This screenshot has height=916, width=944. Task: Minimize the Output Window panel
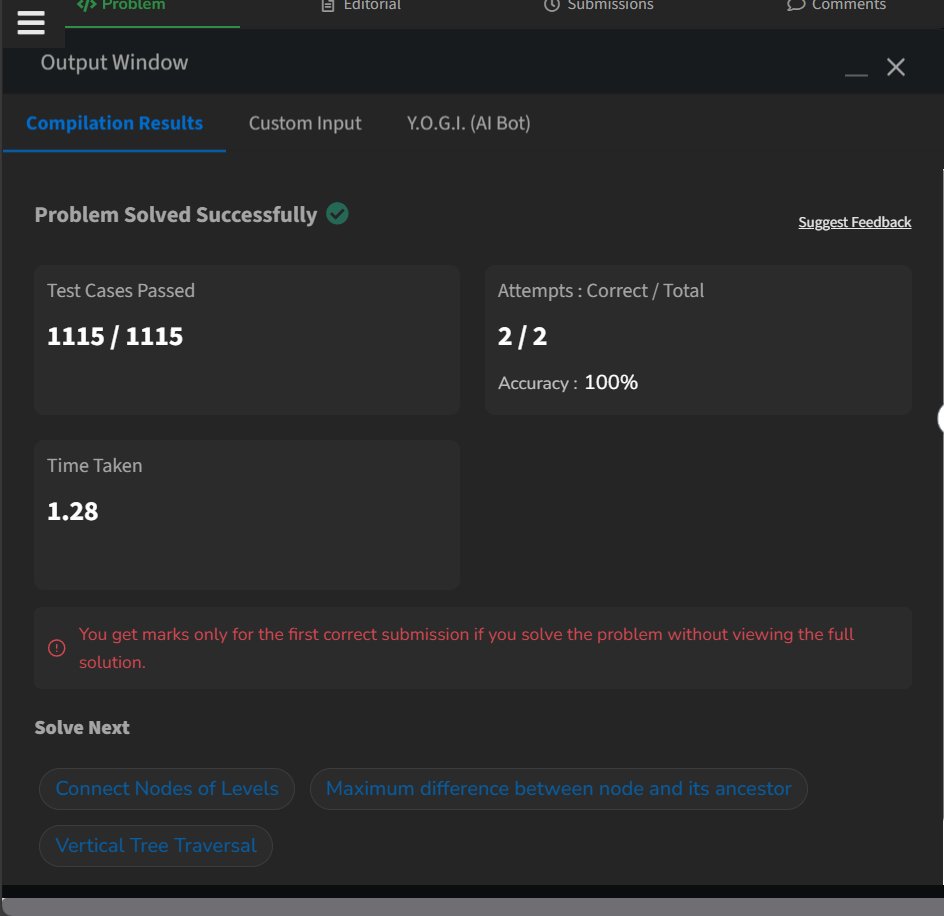tap(856, 75)
